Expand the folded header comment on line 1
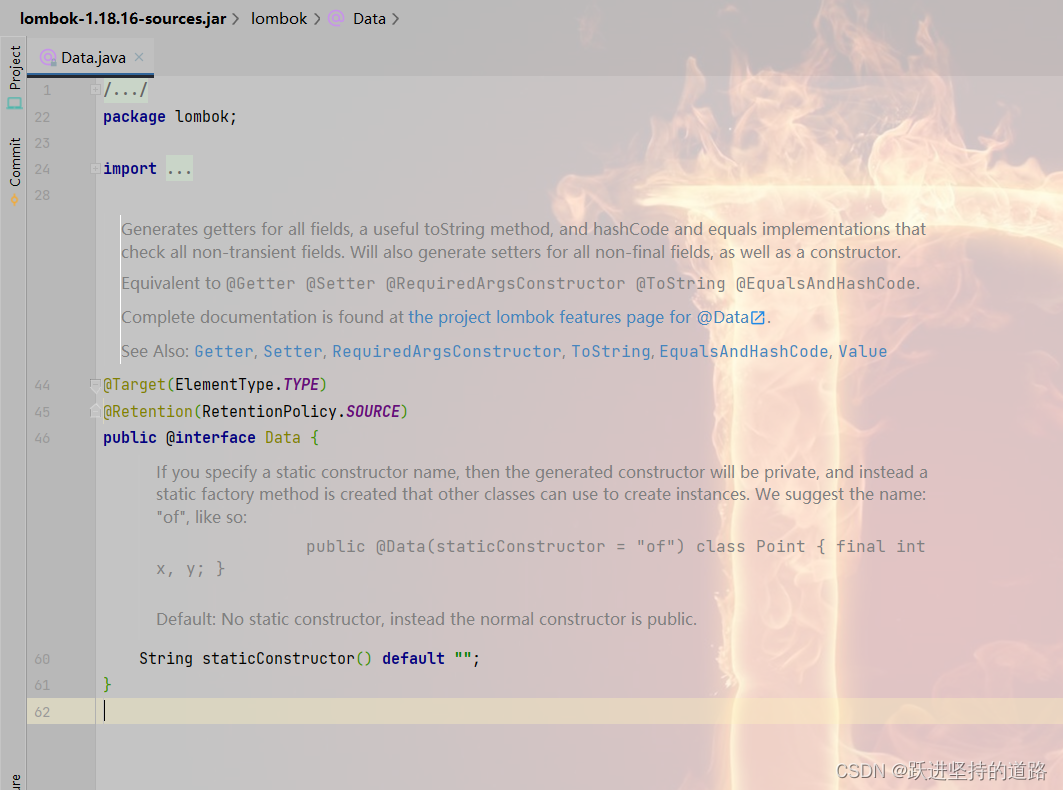 [x=96, y=90]
